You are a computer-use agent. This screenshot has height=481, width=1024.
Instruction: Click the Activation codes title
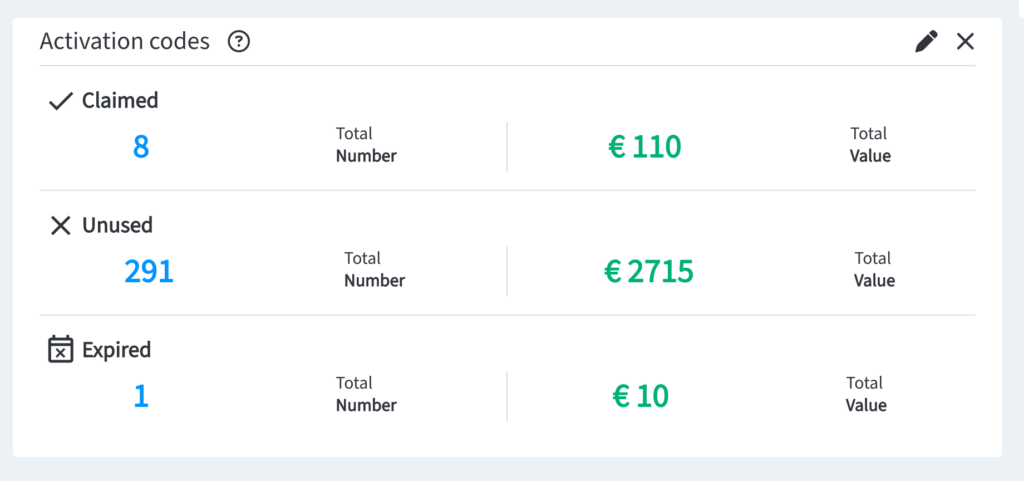(125, 42)
